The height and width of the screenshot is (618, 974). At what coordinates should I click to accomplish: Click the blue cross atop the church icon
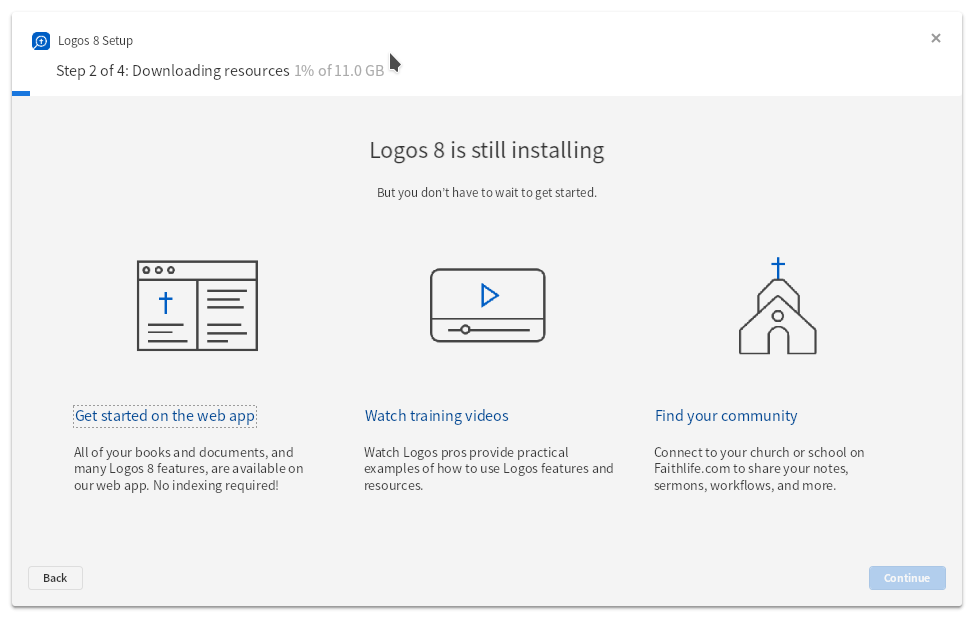(778, 268)
